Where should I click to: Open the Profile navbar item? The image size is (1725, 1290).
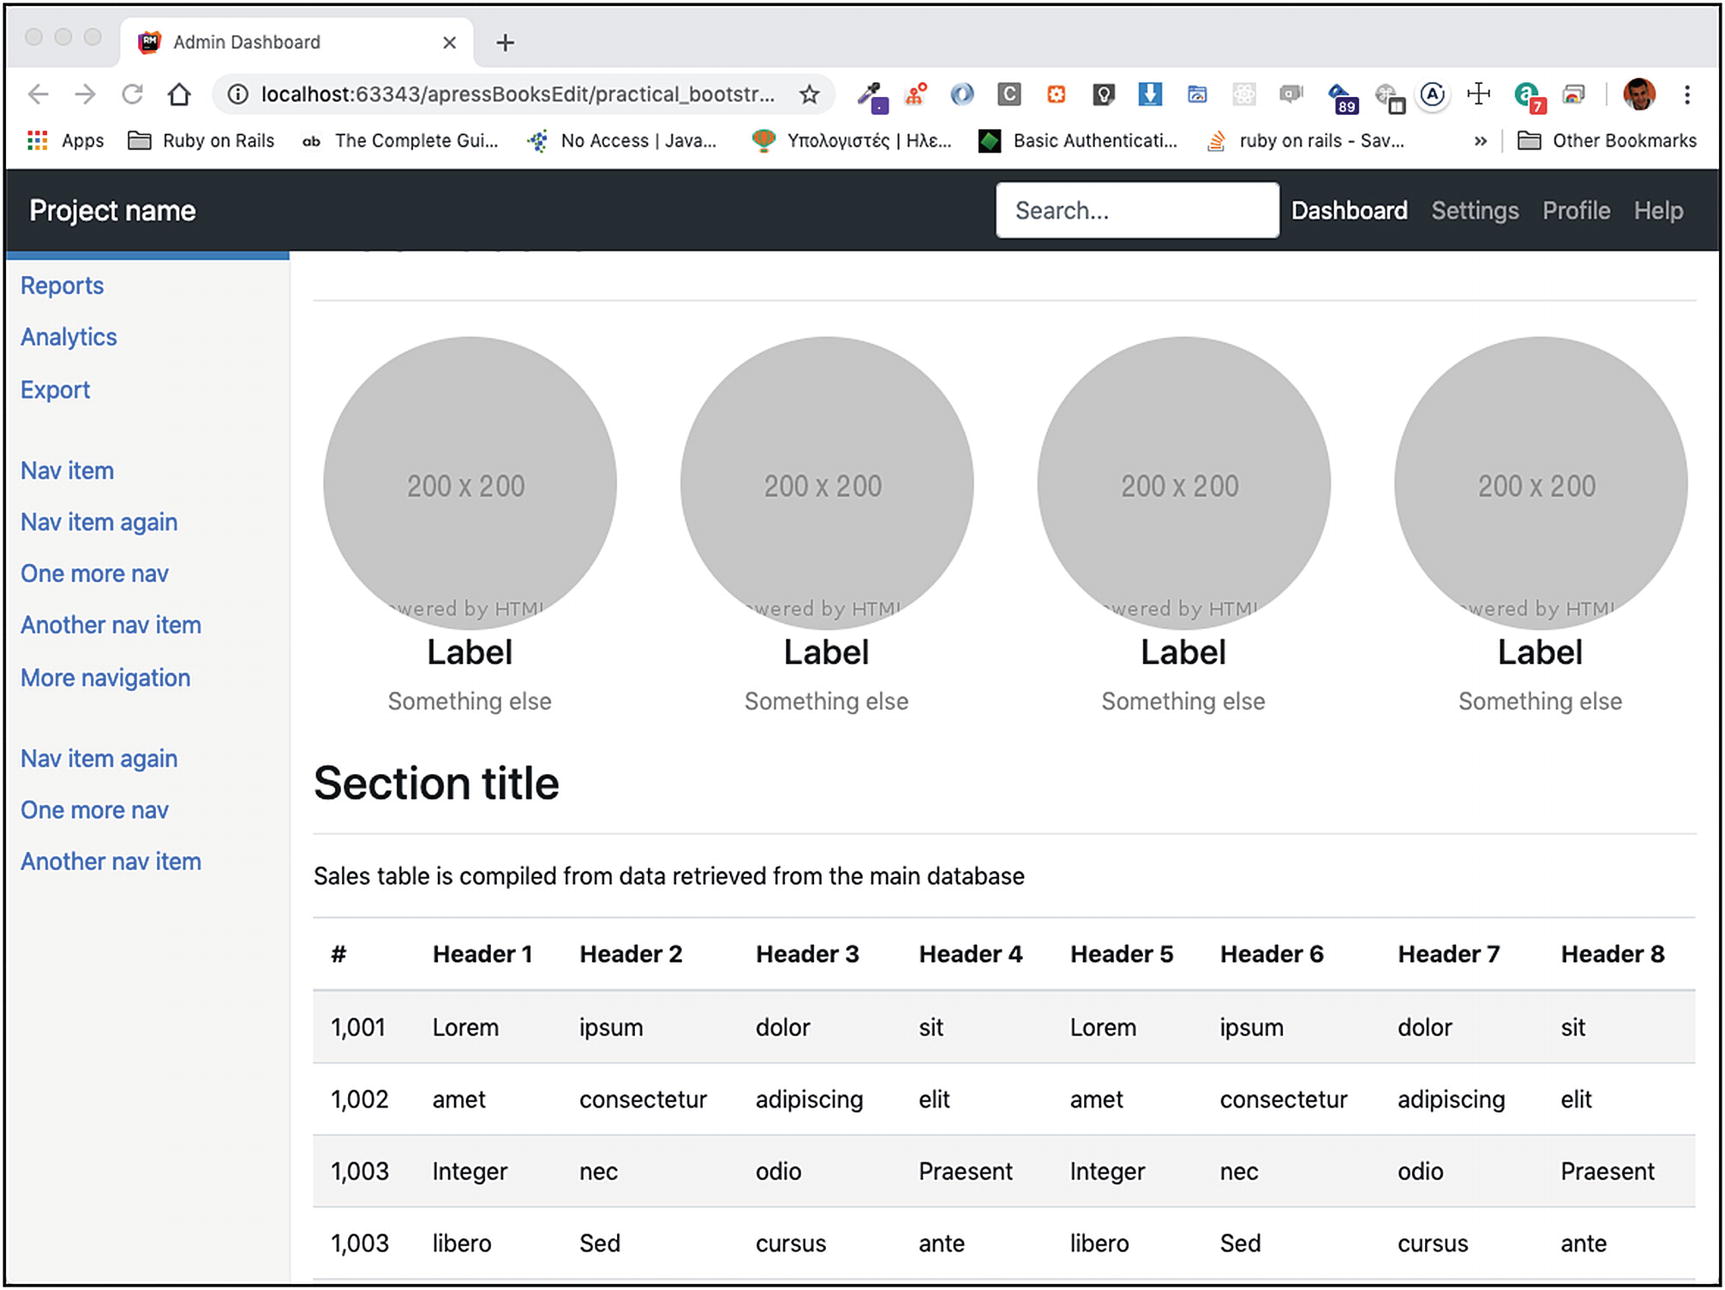coord(1575,211)
